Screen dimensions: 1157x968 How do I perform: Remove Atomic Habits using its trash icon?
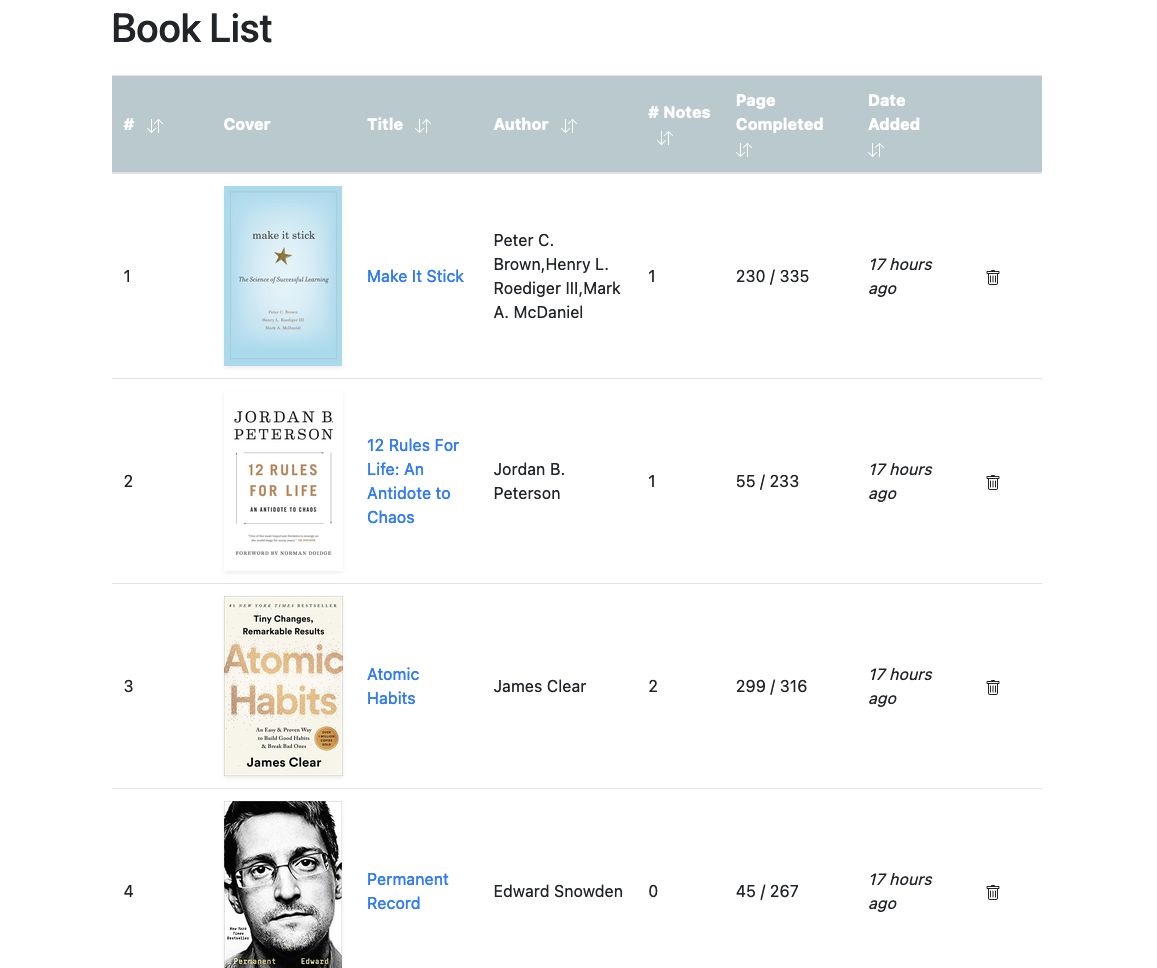(x=992, y=688)
